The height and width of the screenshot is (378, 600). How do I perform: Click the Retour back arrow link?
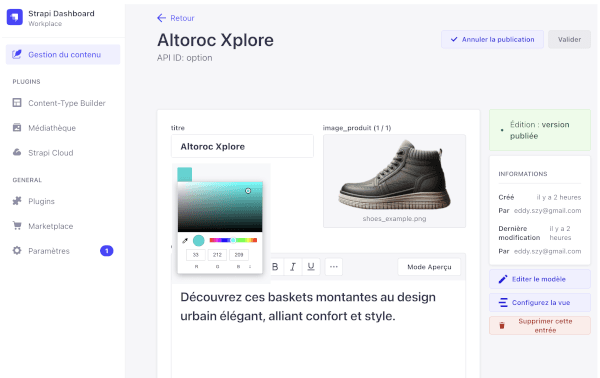(176, 18)
